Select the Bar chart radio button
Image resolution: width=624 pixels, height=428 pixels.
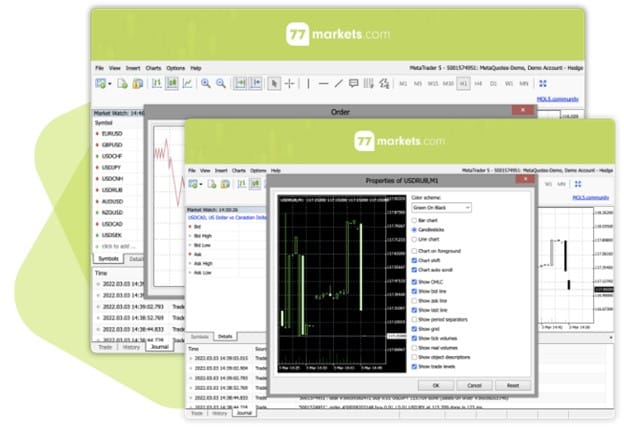coord(415,219)
